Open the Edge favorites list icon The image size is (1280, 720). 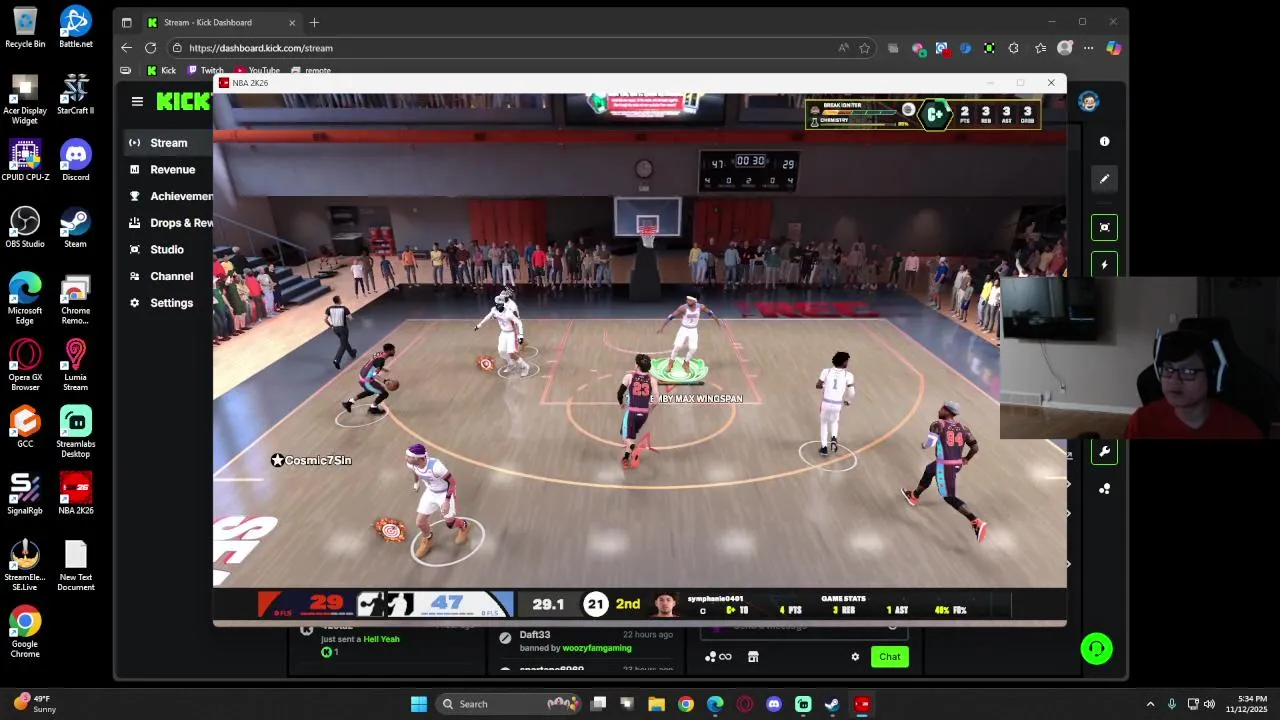(x=1041, y=48)
